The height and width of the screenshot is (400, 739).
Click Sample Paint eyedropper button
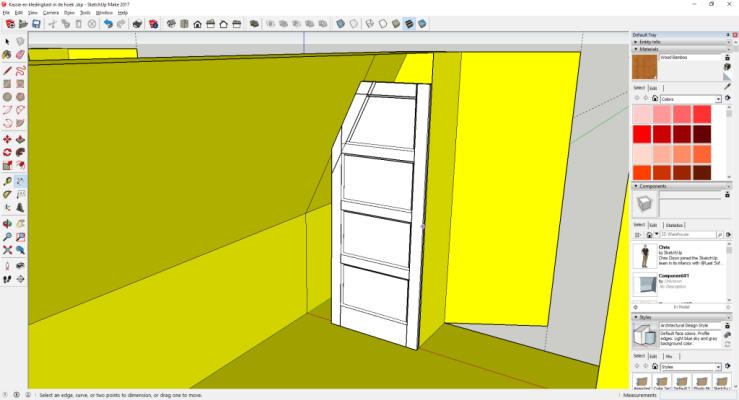pos(728,87)
